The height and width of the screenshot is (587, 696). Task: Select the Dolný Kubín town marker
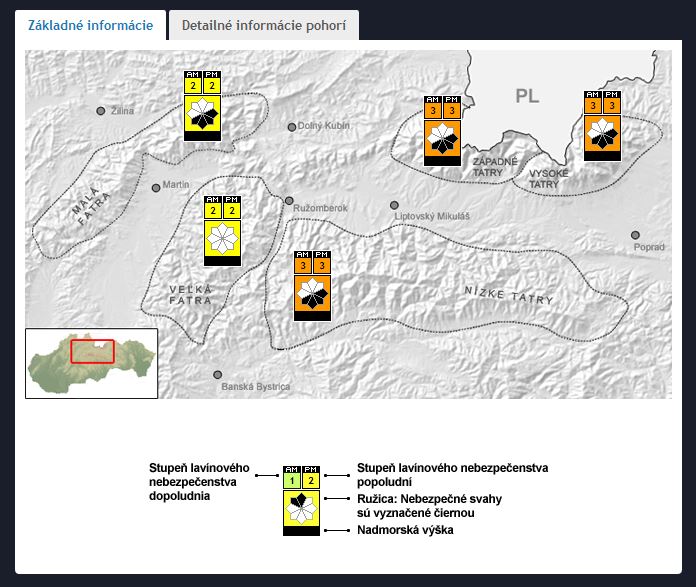pos(292,127)
